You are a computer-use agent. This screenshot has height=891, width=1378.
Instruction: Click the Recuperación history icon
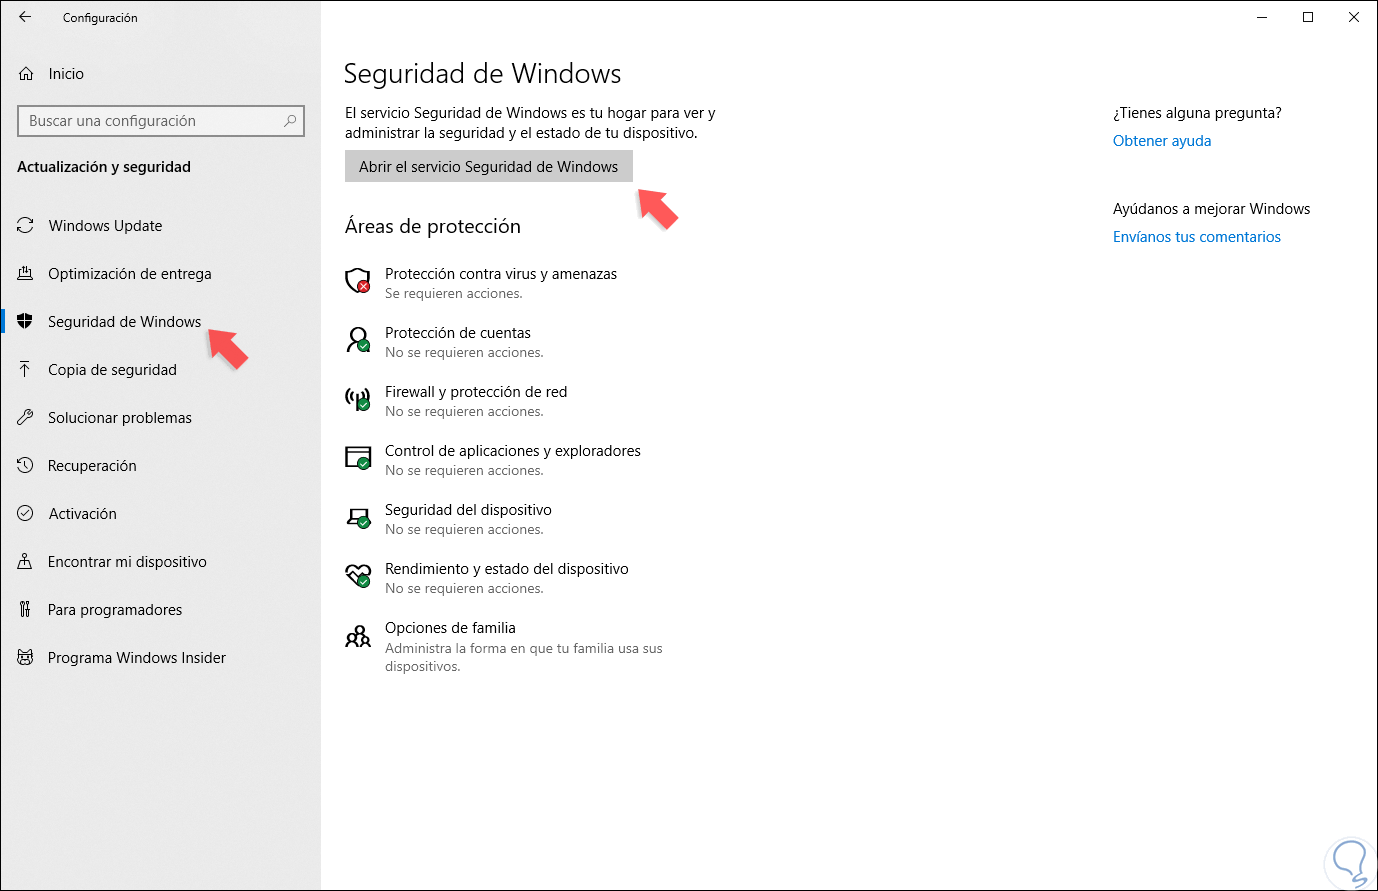25,466
